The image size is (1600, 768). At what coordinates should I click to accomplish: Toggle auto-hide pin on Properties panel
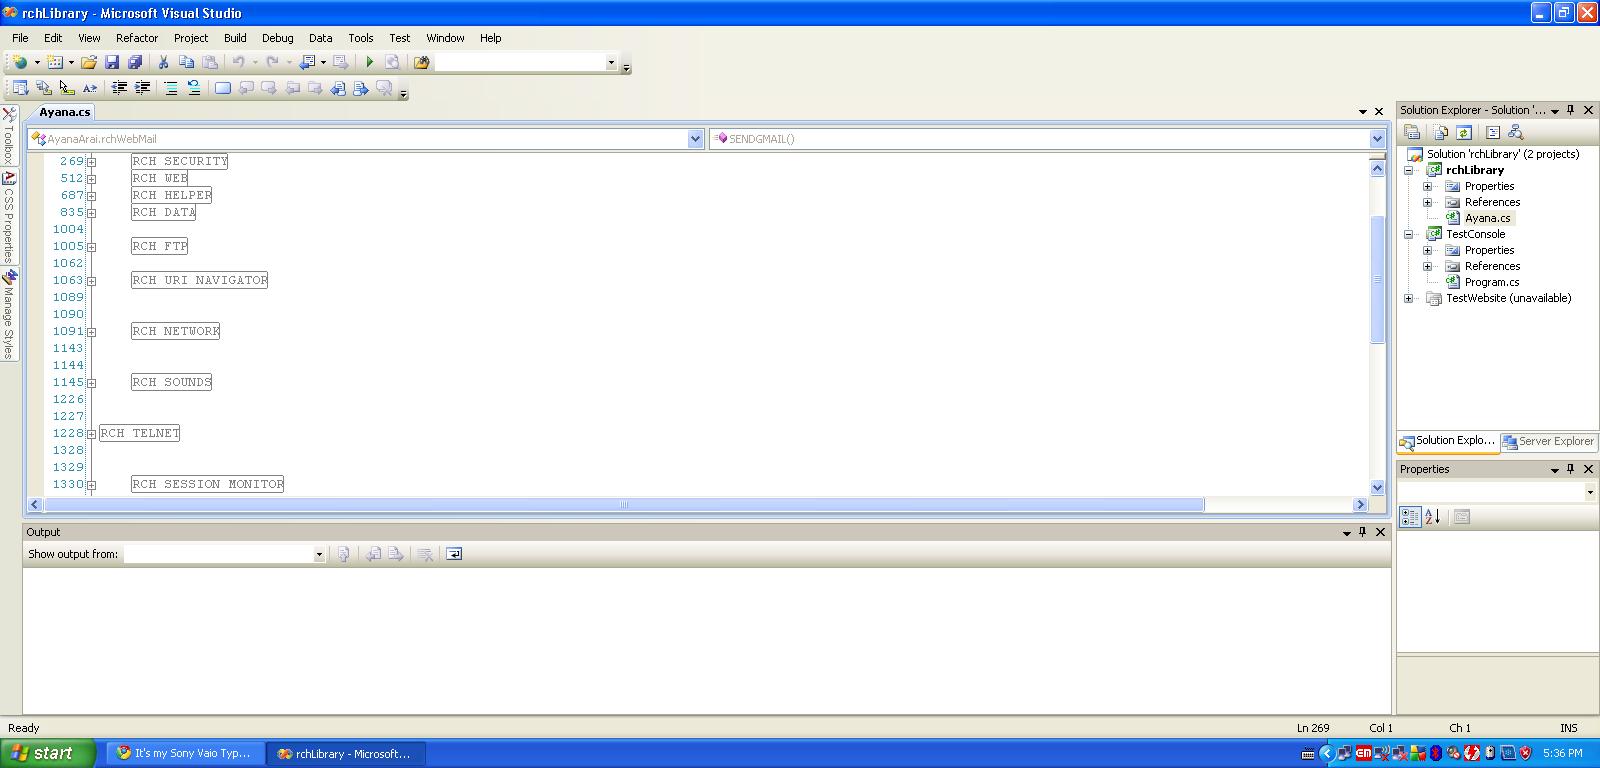pyautogui.click(x=1571, y=469)
